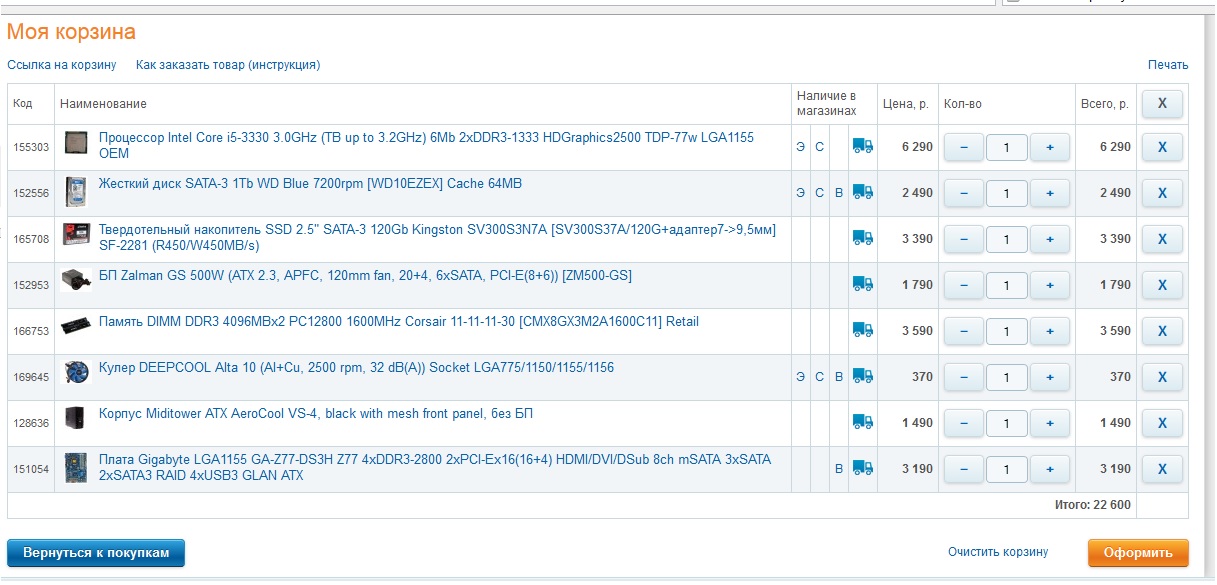This screenshot has height=585, width=1217.
Task: Decrease quantity of WD Blue hard disk
Action: (964, 193)
